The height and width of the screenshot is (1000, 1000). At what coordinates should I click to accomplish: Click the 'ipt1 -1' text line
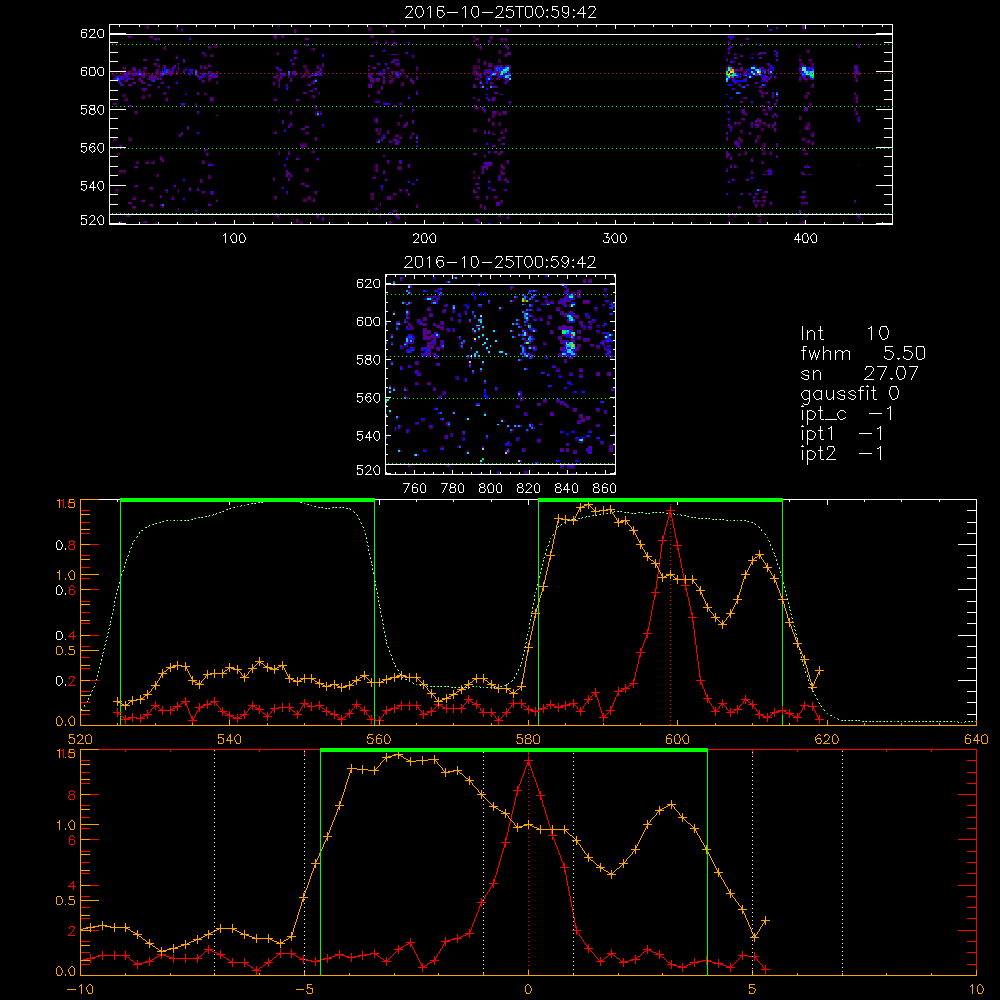(842, 434)
